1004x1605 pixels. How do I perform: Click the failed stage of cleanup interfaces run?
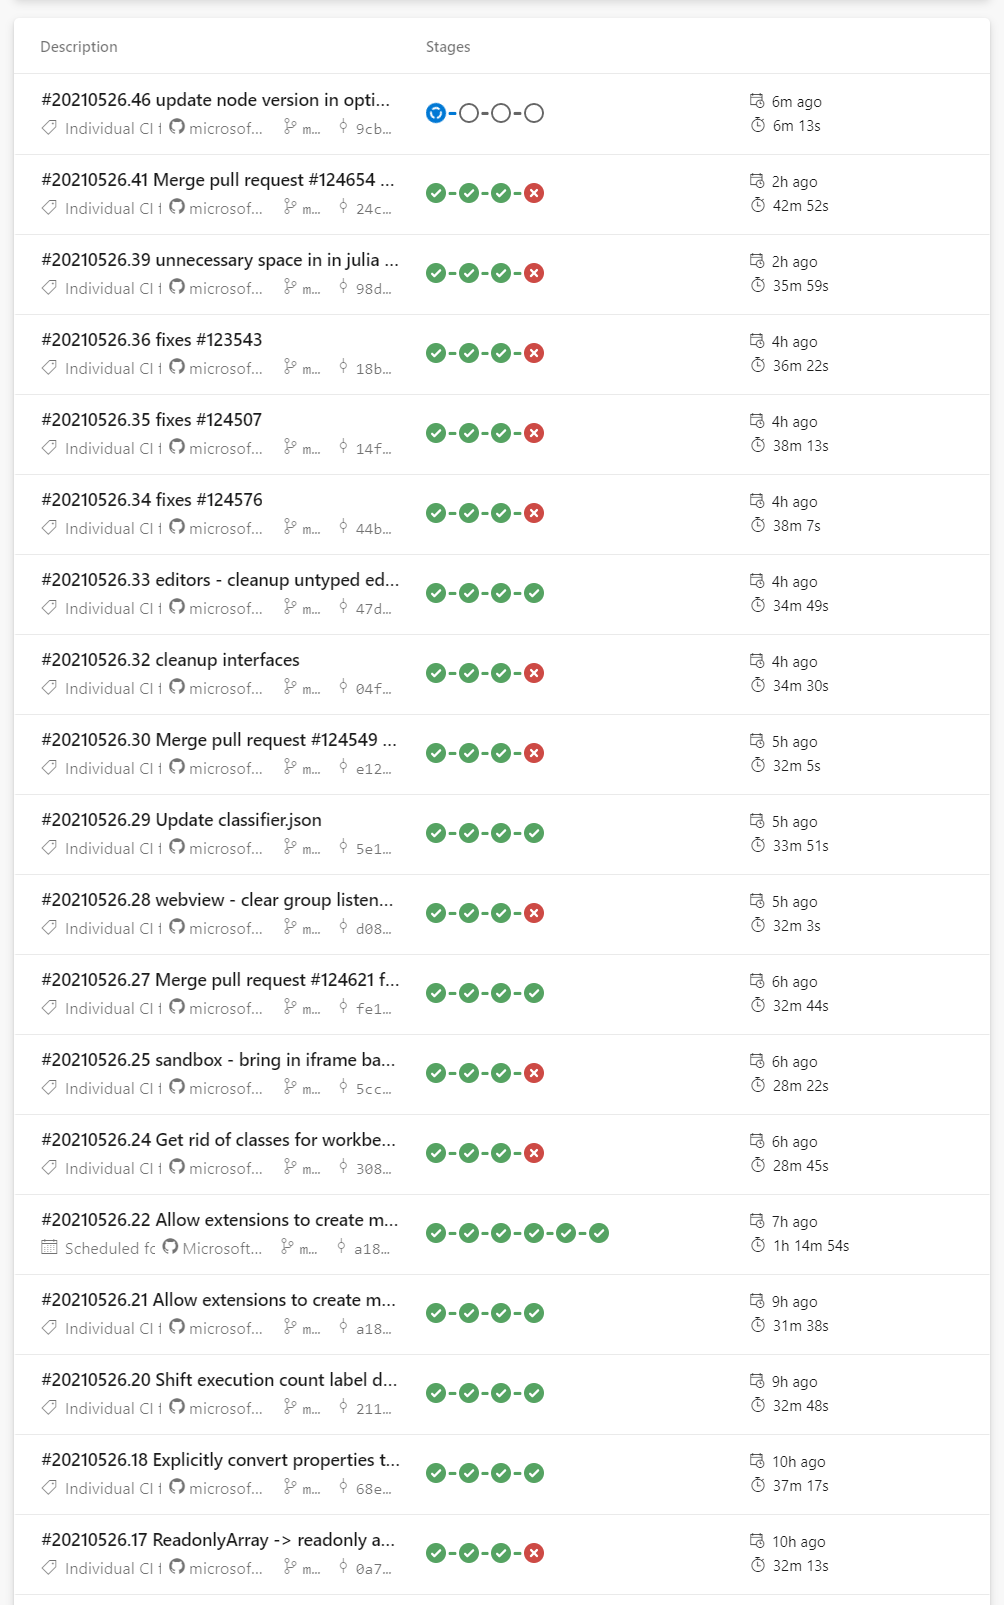(534, 673)
